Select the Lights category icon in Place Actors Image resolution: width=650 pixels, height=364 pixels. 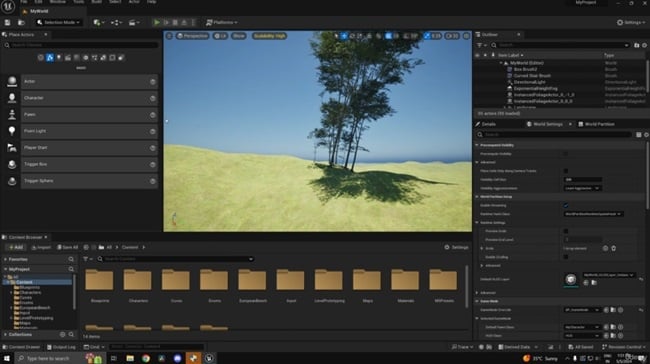[x=59, y=58]
